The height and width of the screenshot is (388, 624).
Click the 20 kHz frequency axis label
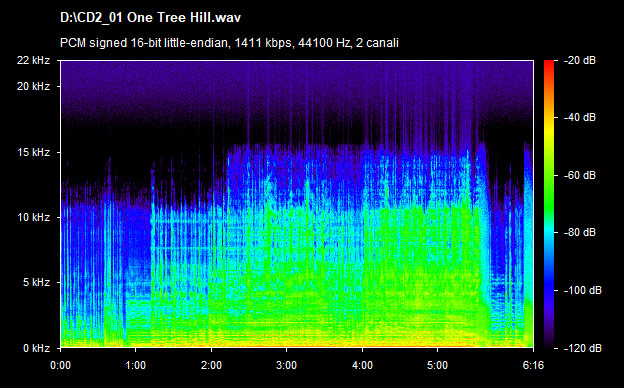coord(33,86)
